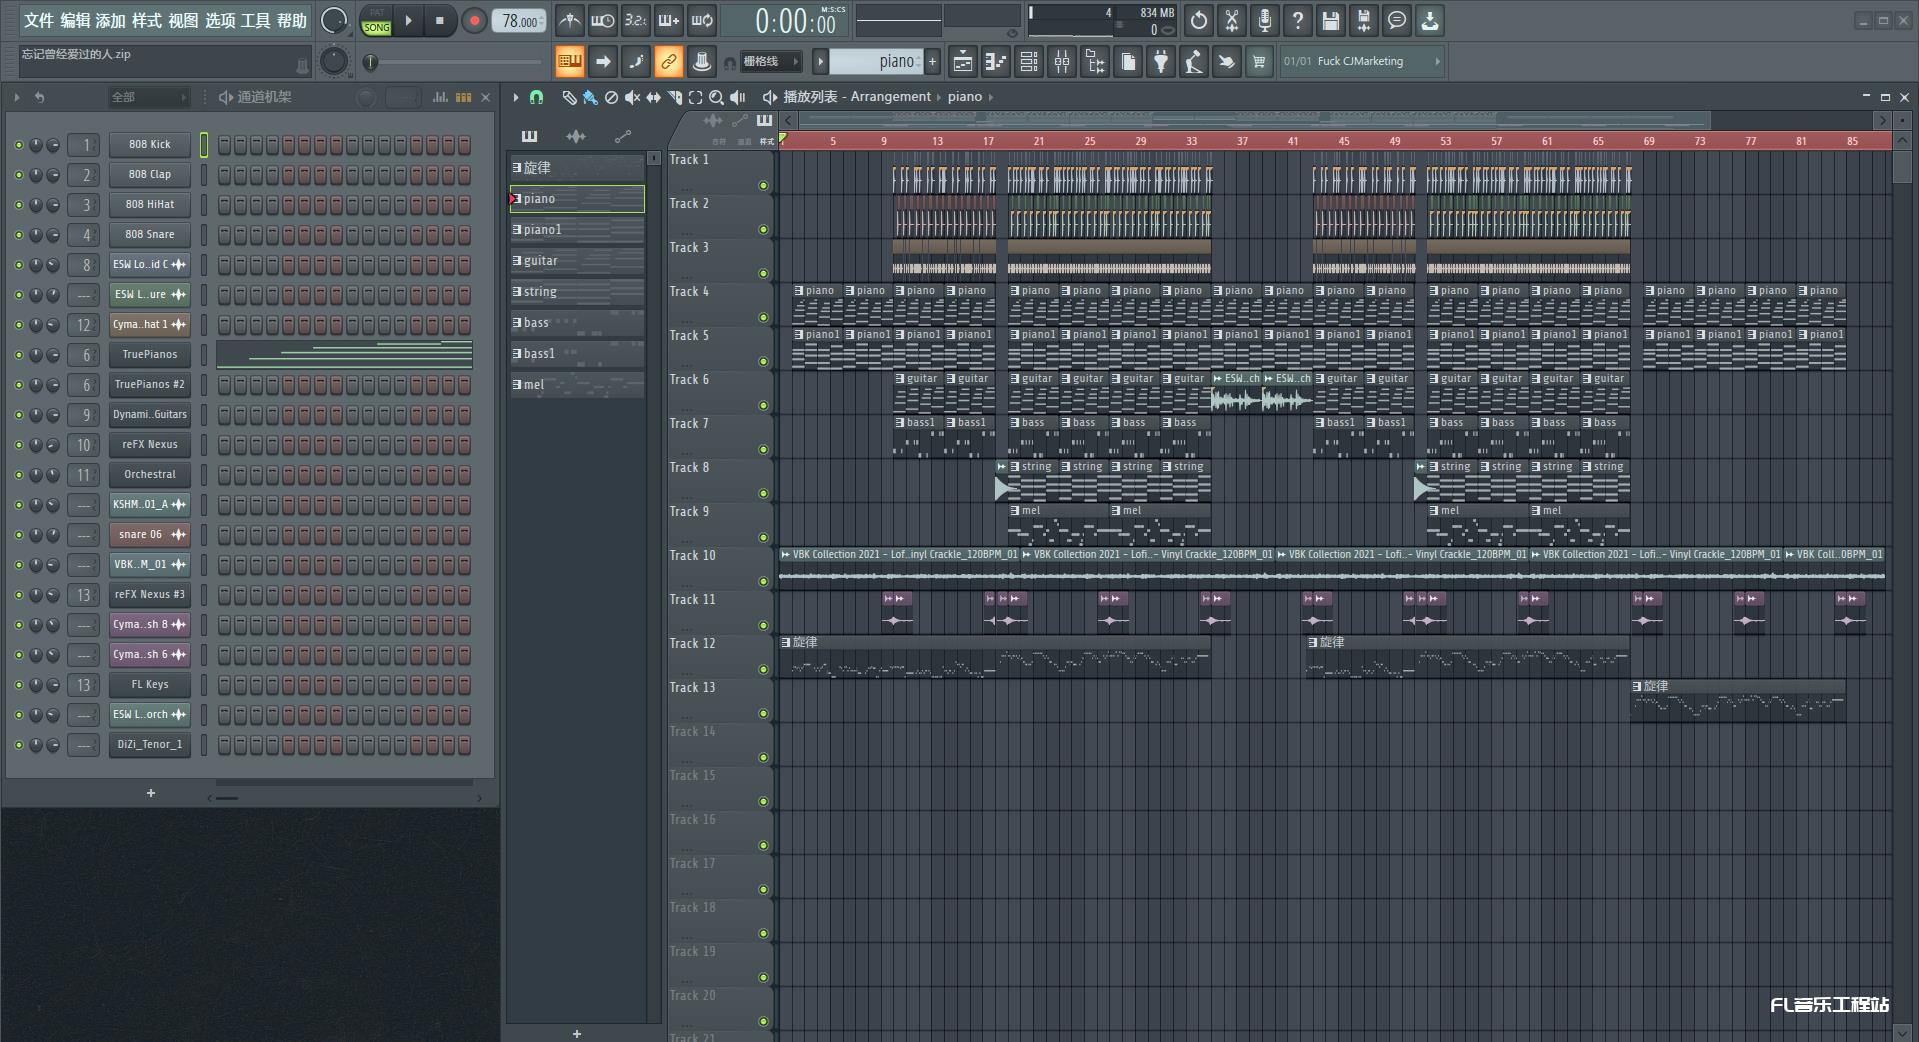Viewport: 1919px width, 1042px height.
Task: Toggle wait for input to start playing
Action: 602,20
